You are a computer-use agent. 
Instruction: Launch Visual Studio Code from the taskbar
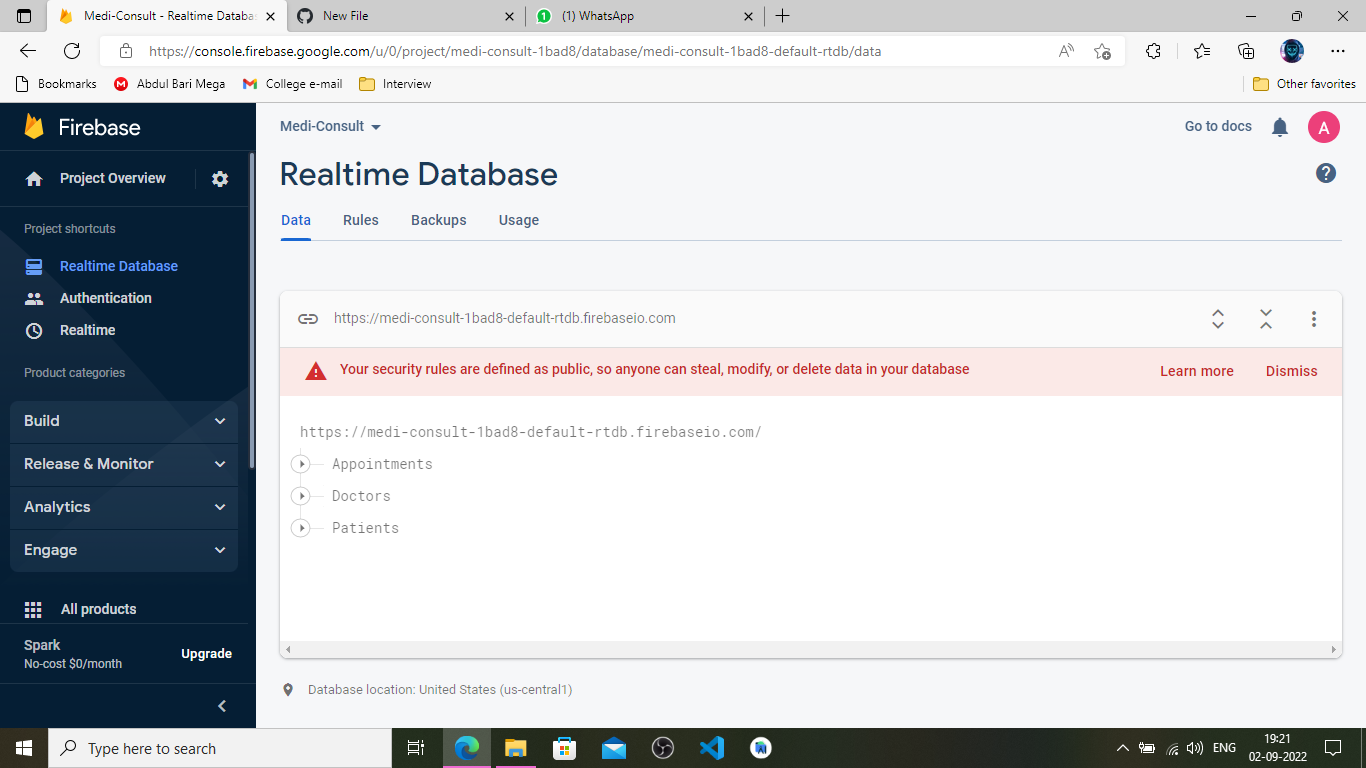(x=711, y=747)
